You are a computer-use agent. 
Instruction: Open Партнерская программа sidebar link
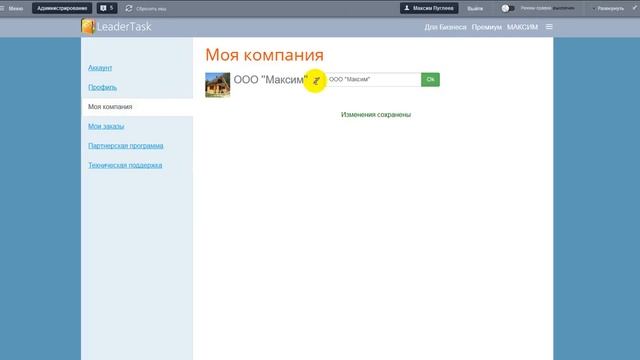tap(126, 146)
